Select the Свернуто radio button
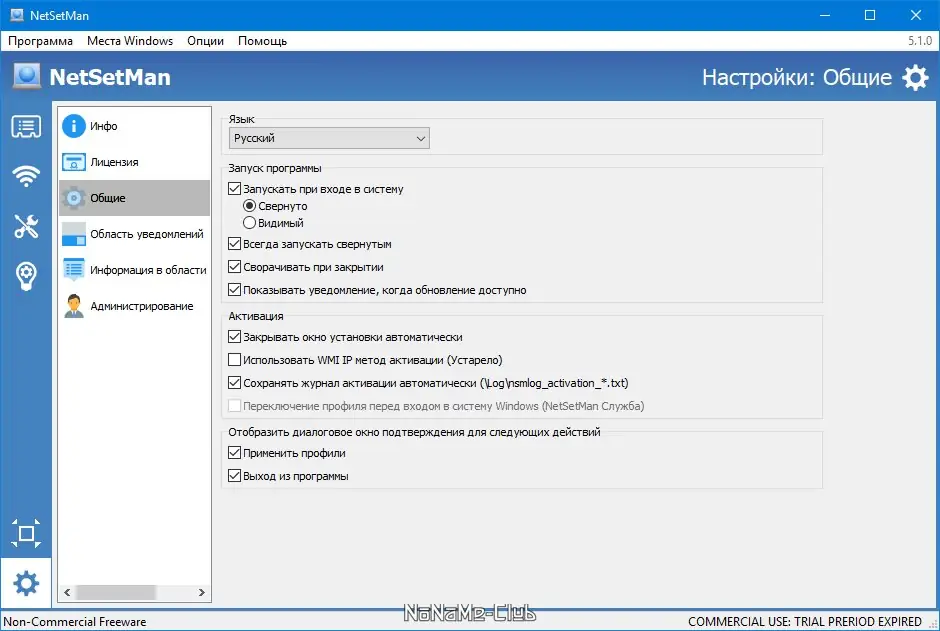Viewport: 940px width, 631px height. (249, 206)
